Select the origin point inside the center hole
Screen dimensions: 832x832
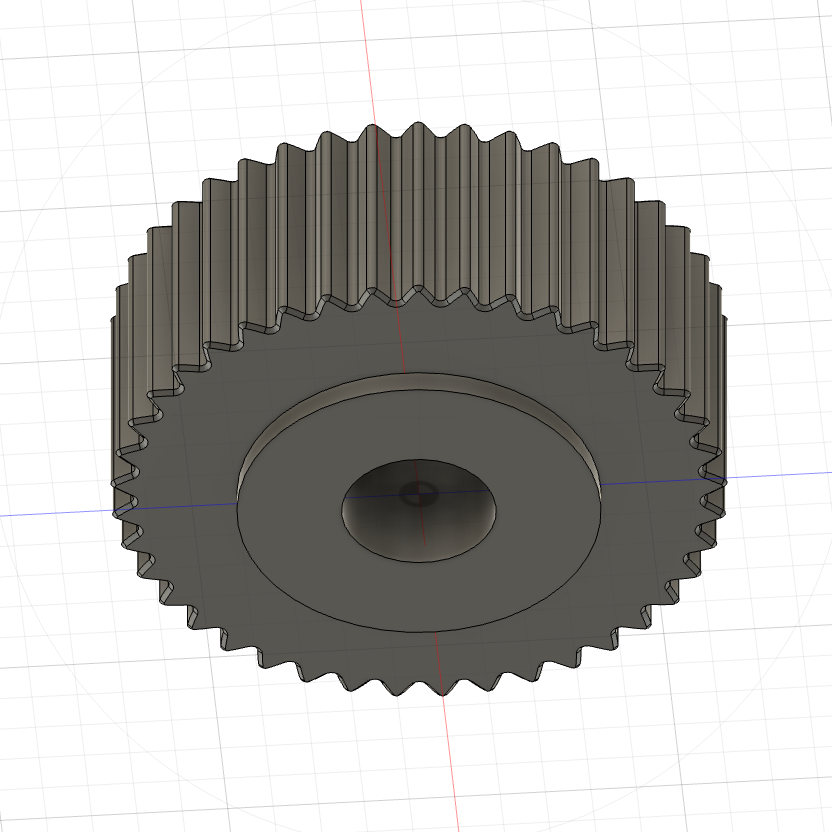419,494
